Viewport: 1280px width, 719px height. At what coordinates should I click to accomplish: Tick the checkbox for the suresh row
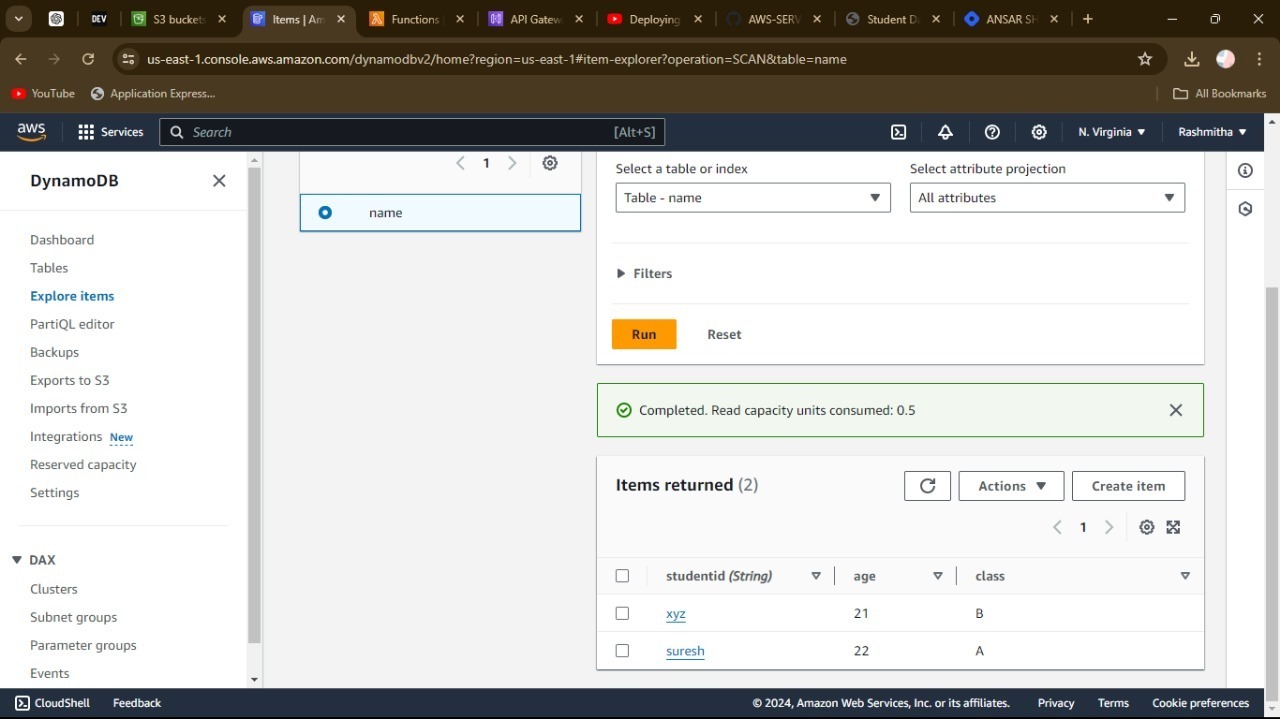pyautogui.click(x=622, y=651)
